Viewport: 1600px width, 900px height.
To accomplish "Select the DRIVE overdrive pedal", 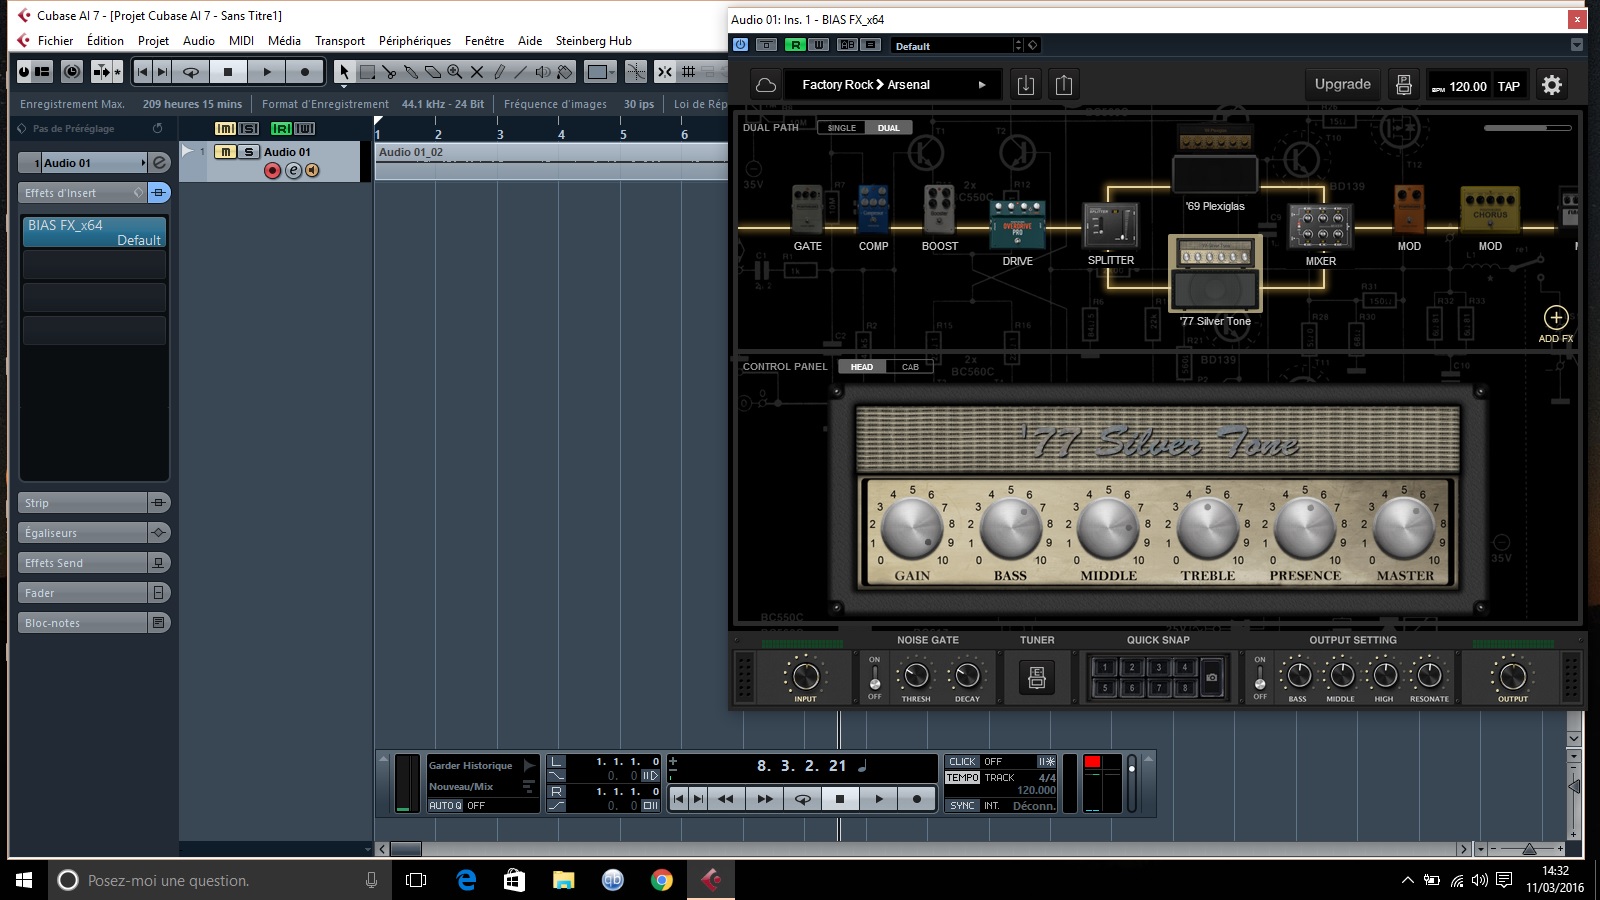I will click(x=1017, y=224).
